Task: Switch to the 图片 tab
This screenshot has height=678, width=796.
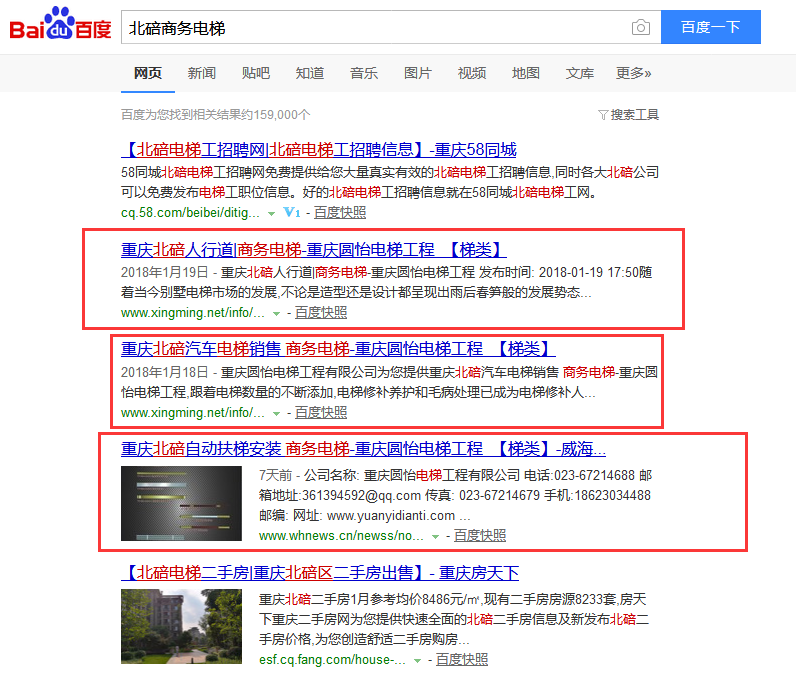Action: tap(418, 73)
